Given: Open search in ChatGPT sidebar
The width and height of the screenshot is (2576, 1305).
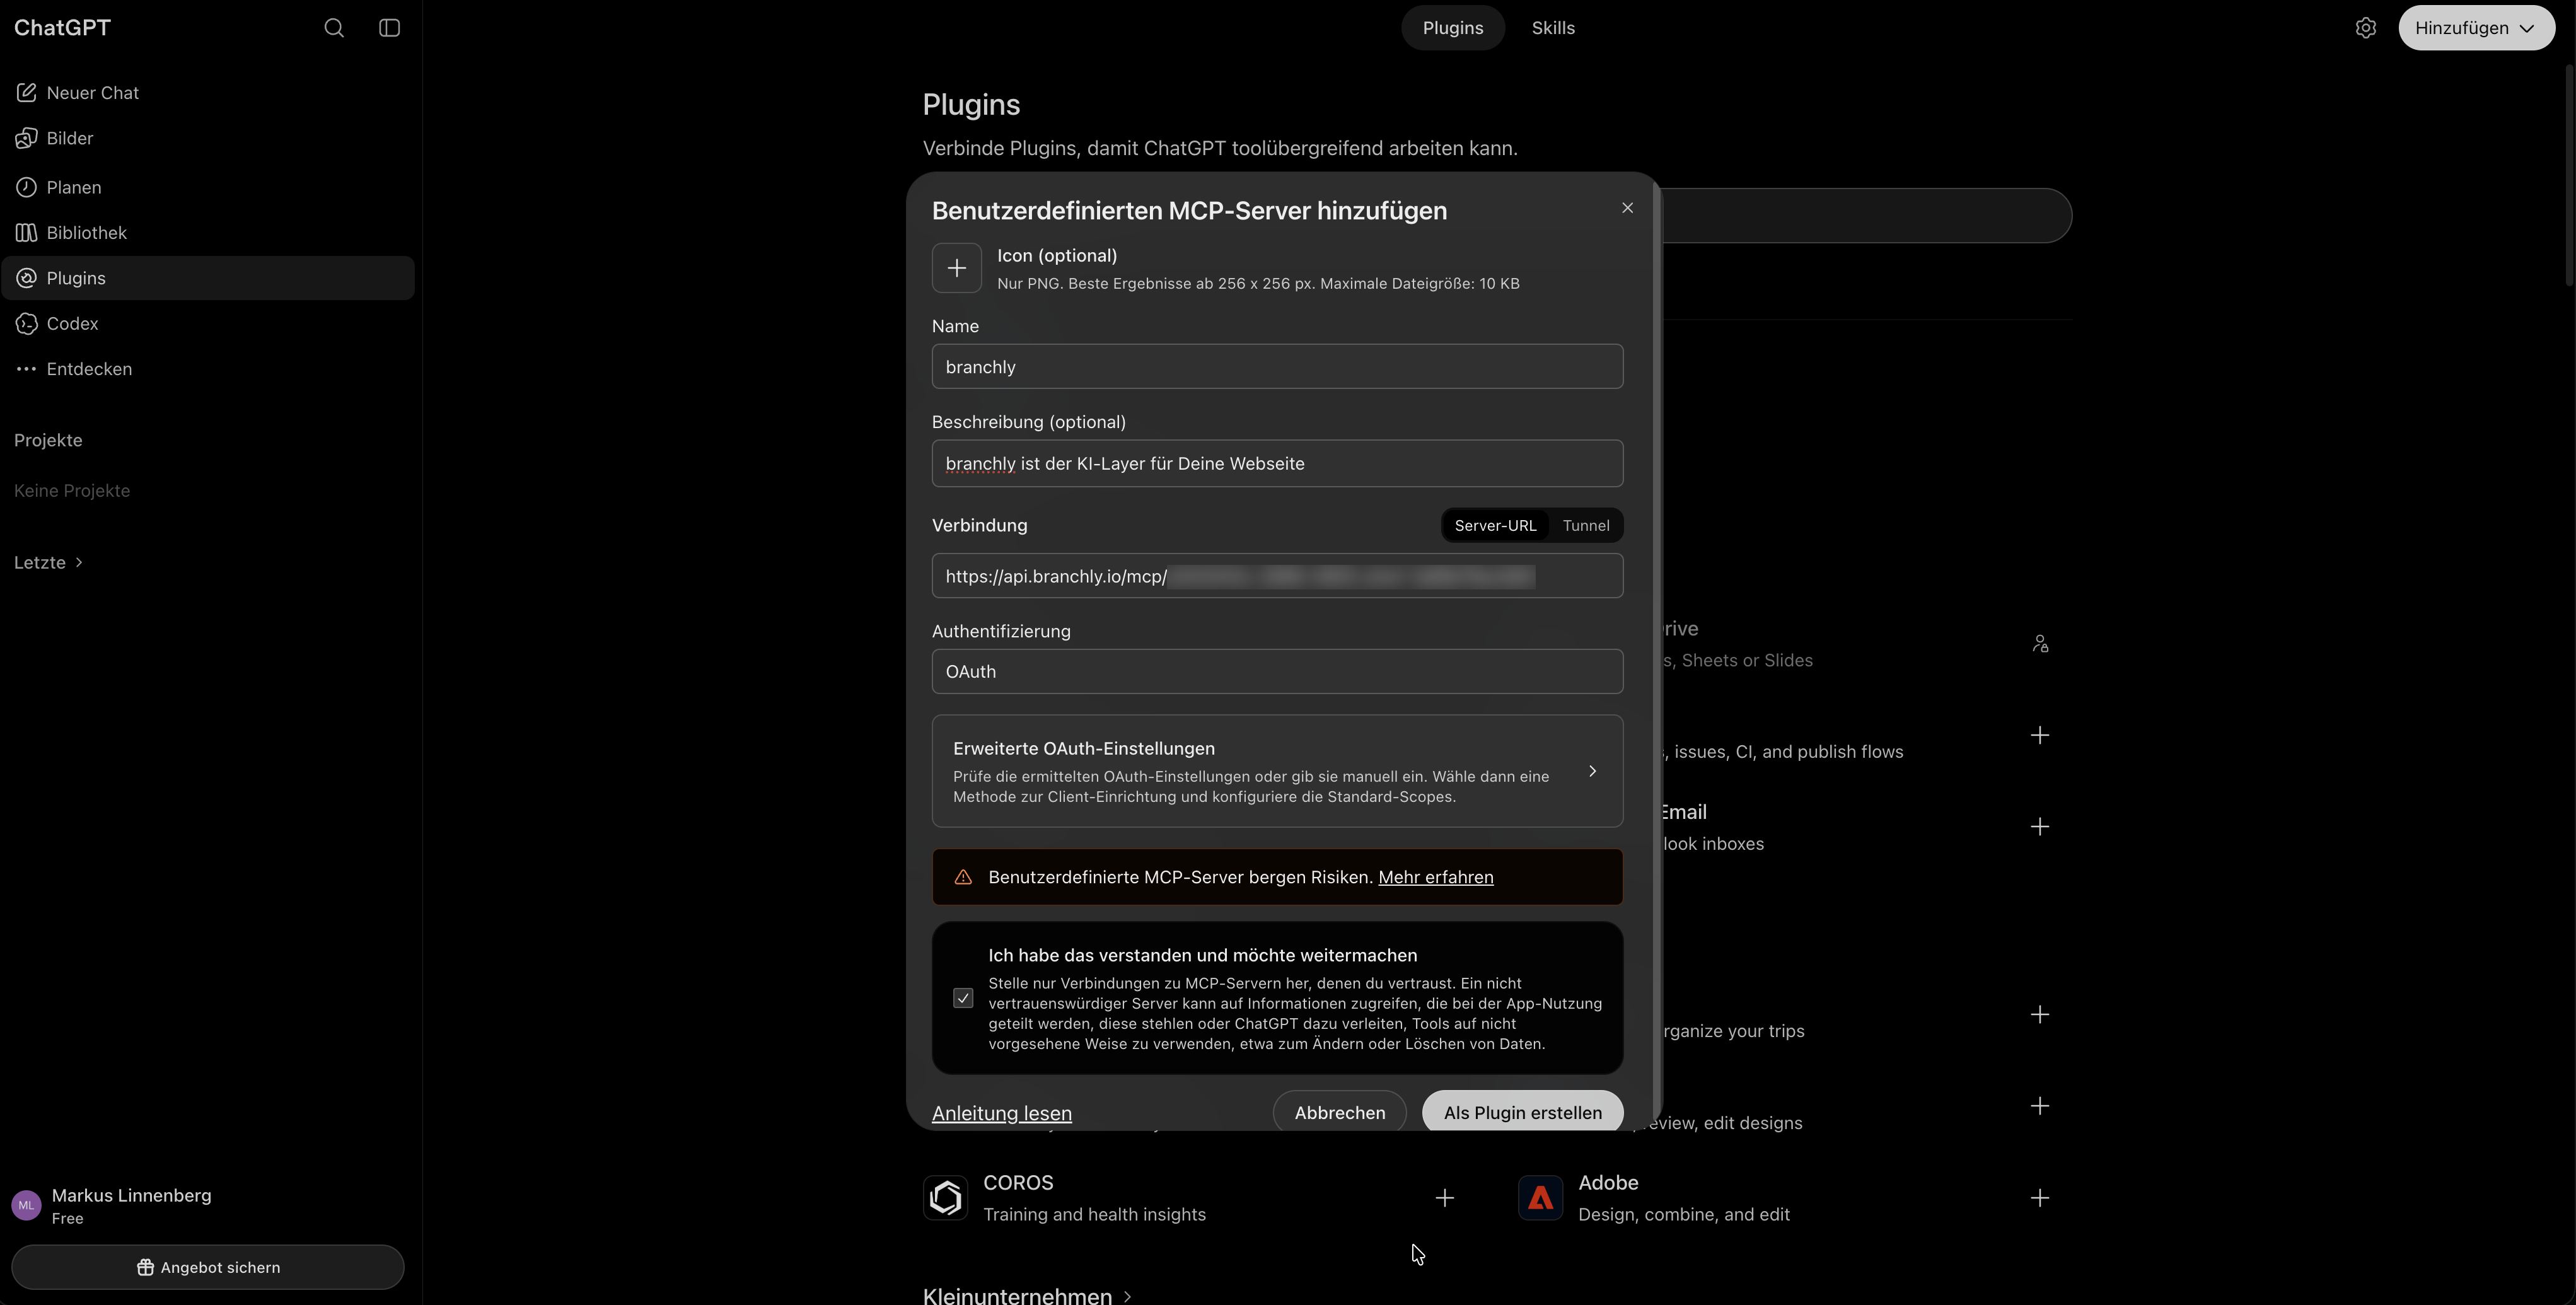Looking at the screenshot, I should pyautogui.click(x=334, y=28).
